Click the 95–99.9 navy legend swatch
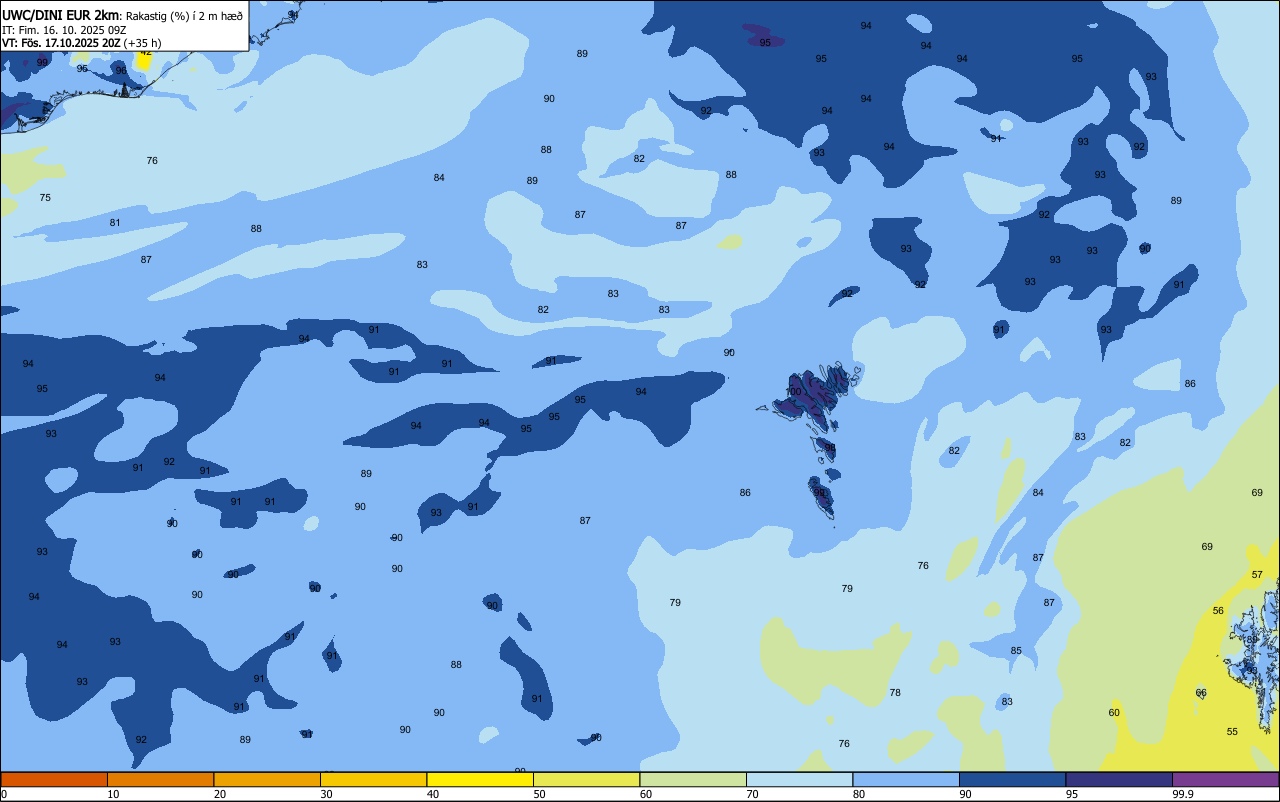The height and width of the screenshot is (802, 1280). tap(1119, 779)
